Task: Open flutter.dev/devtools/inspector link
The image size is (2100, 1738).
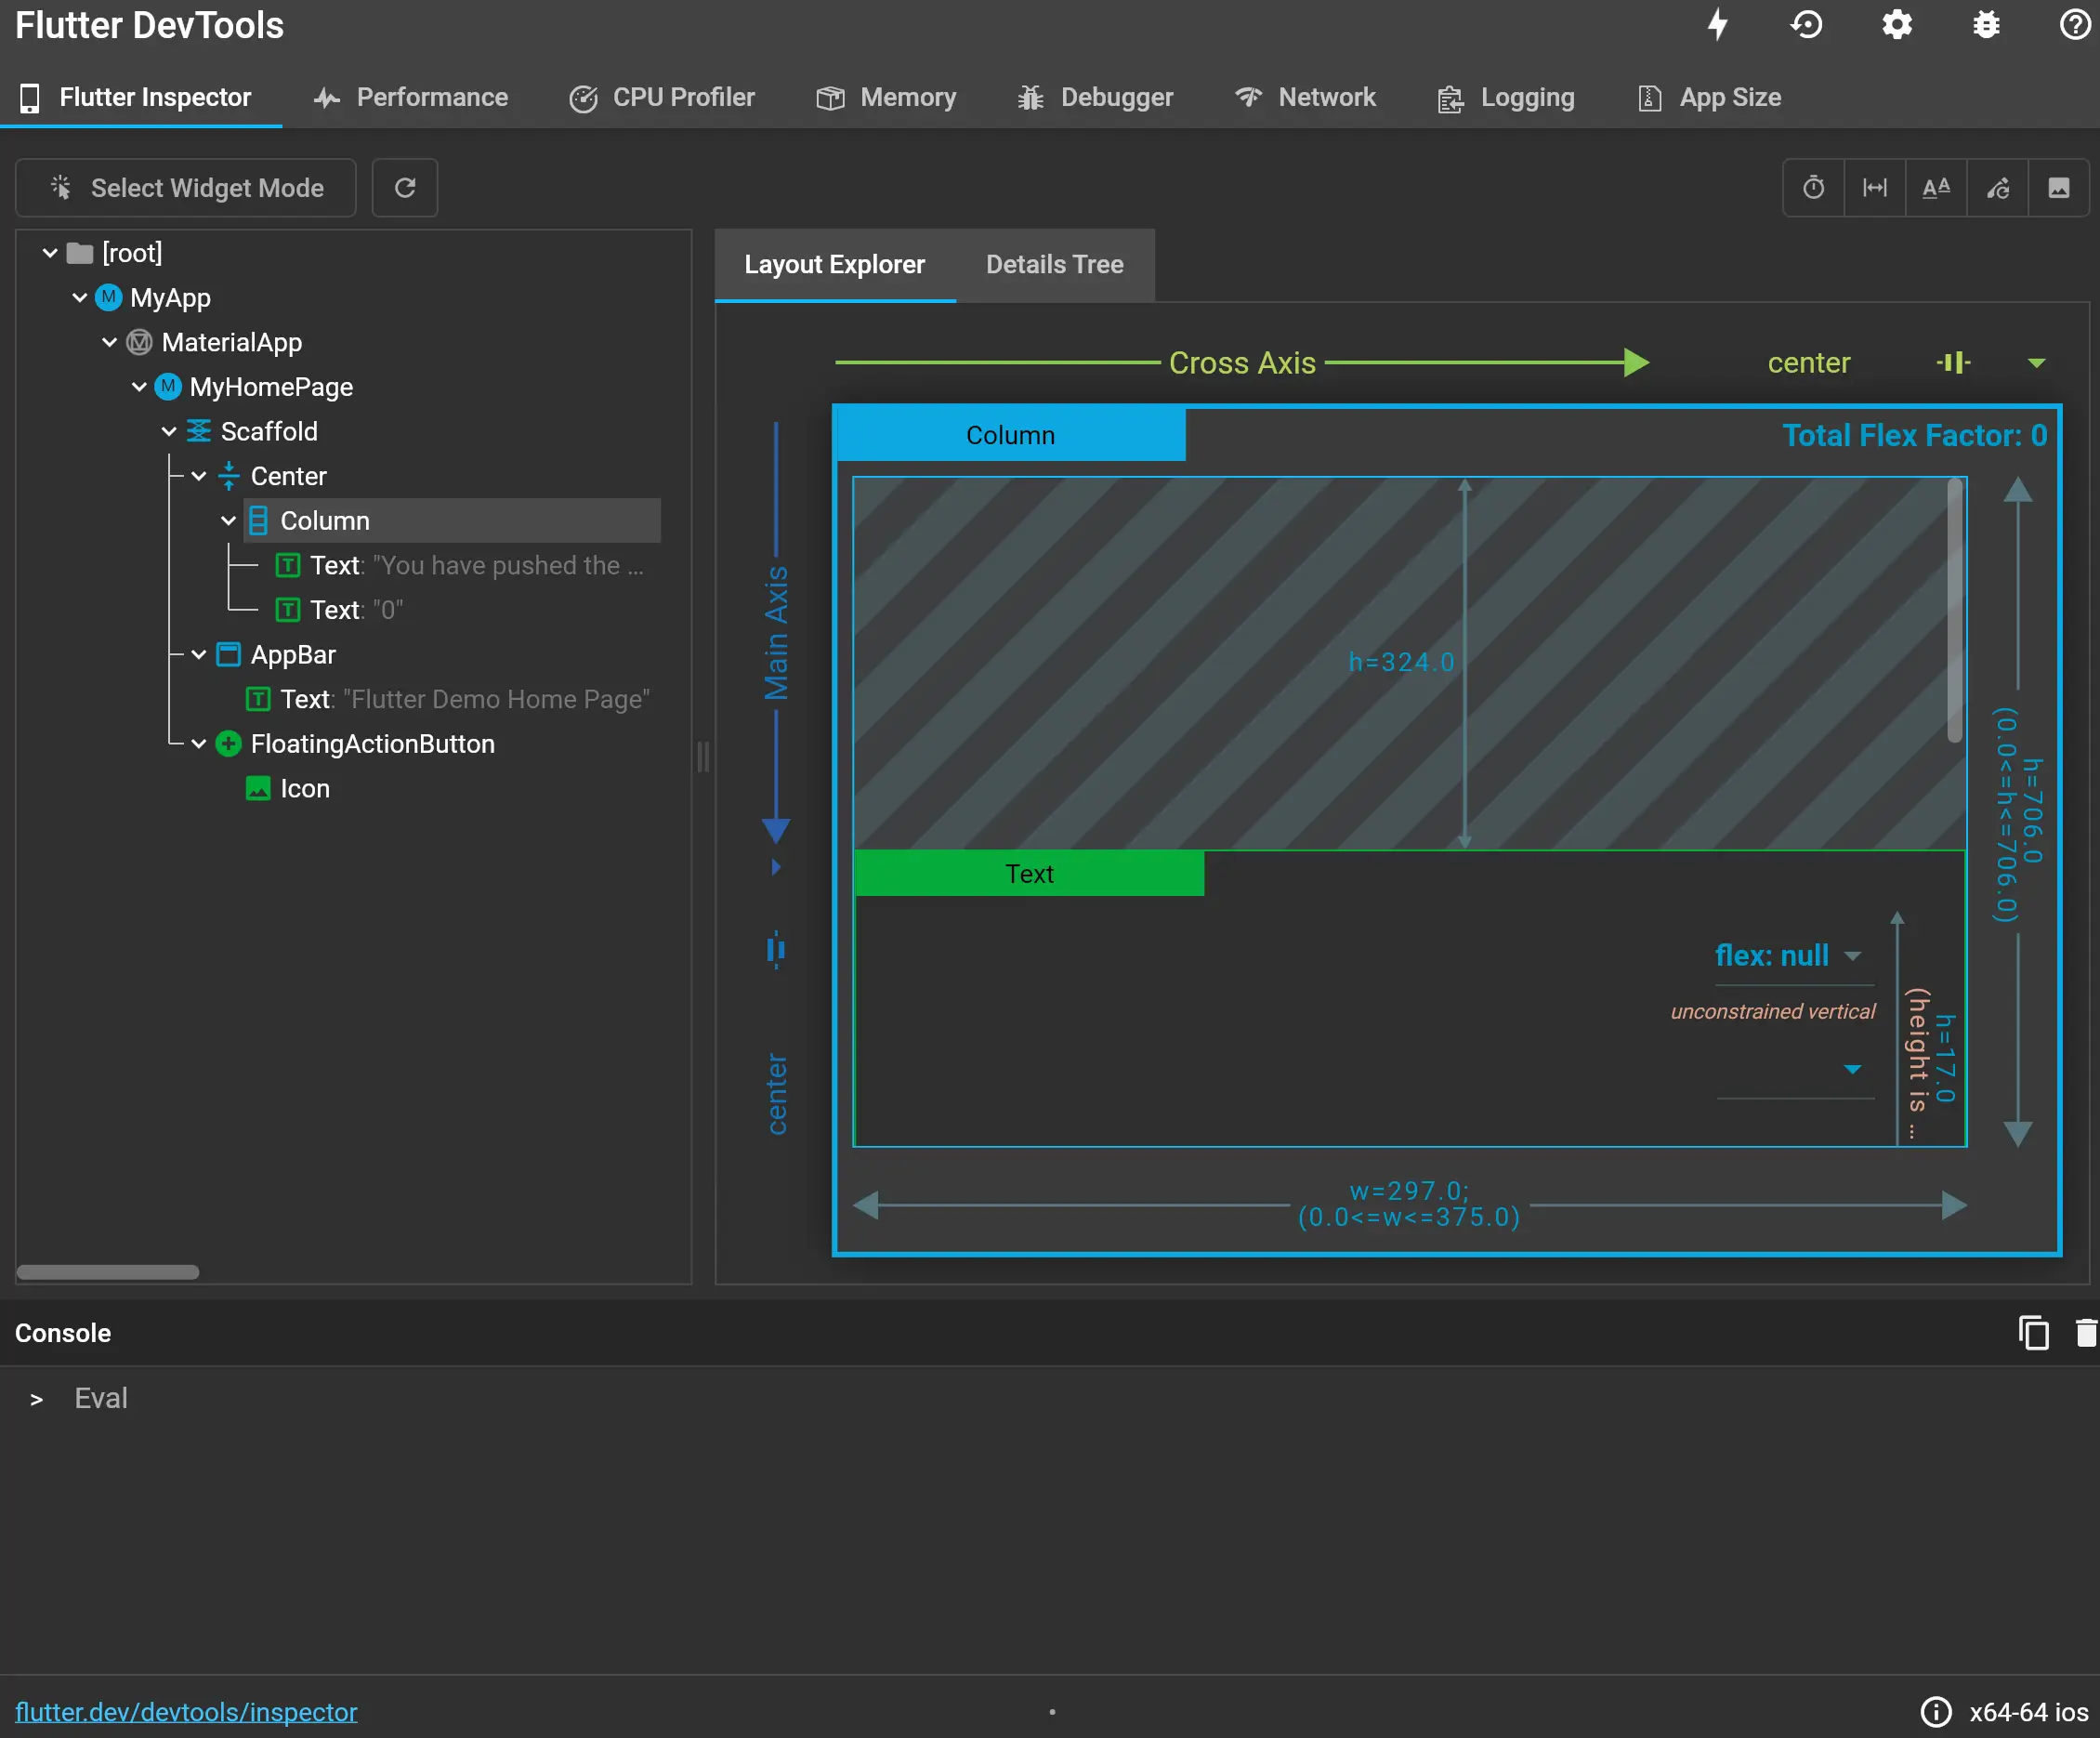Action: [186, 1712]
